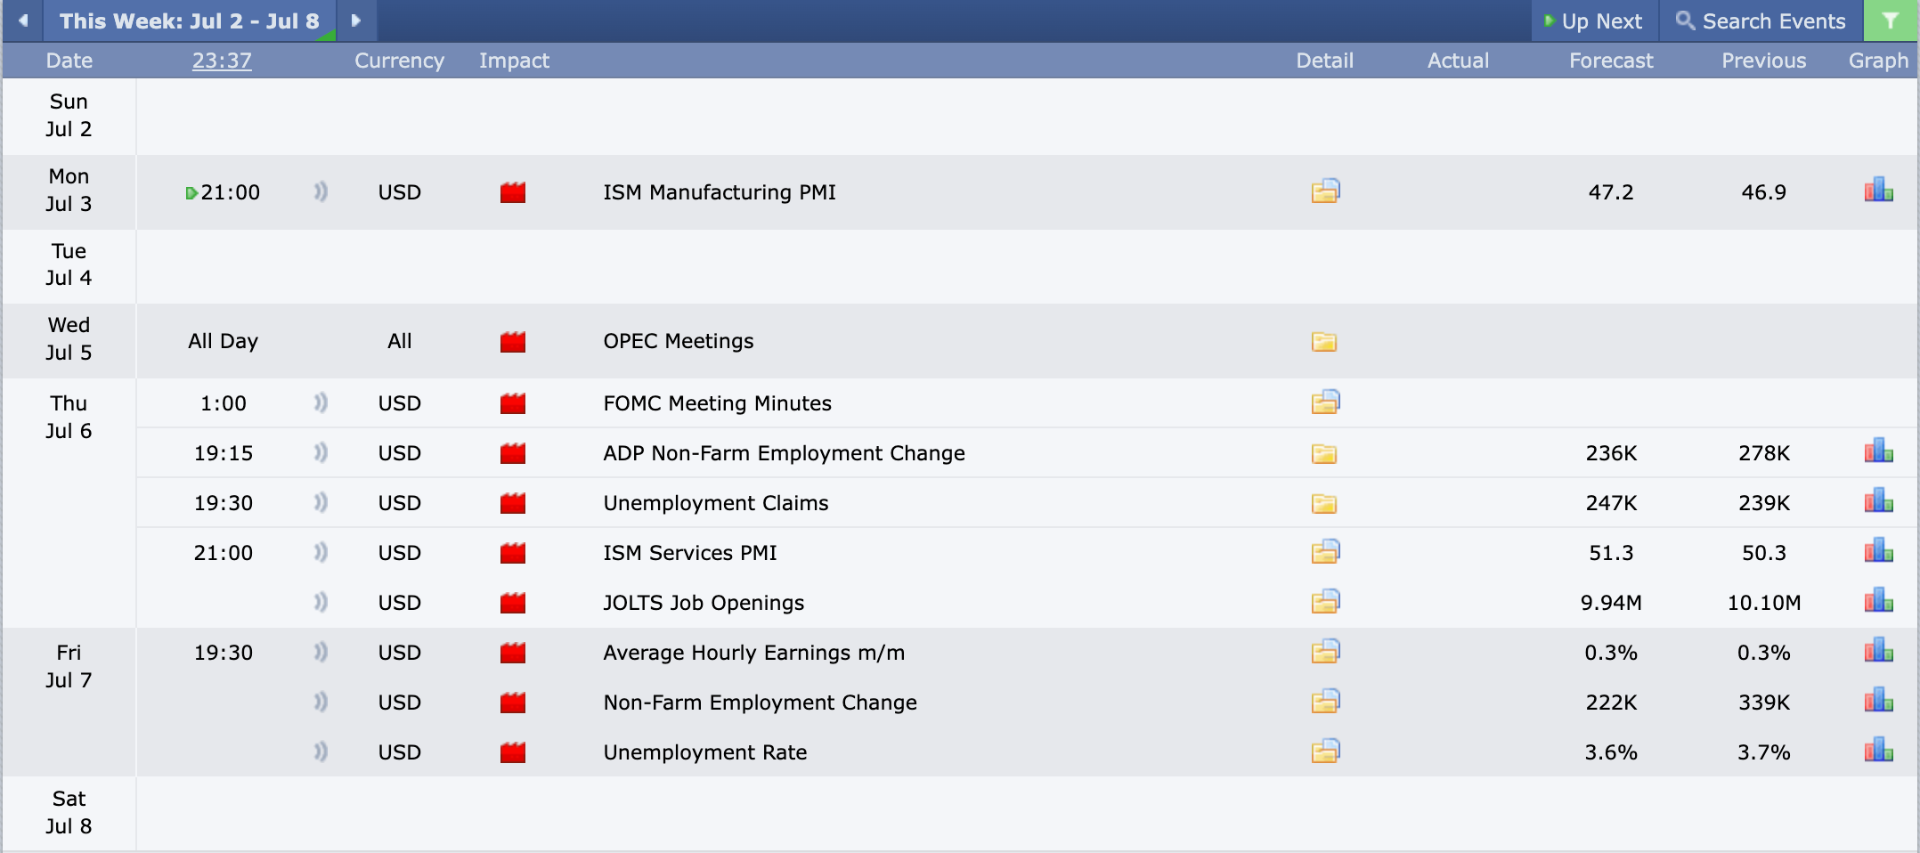Show graph for ISM Manufacturing PMI

[1879, 190]
